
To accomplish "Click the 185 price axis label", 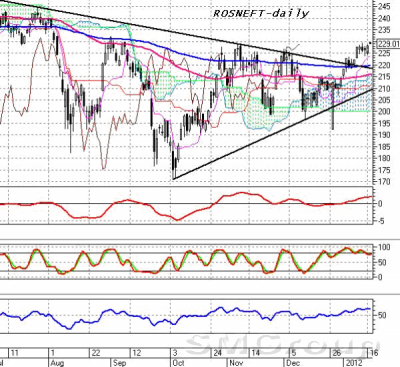I will tap(384, 146).
